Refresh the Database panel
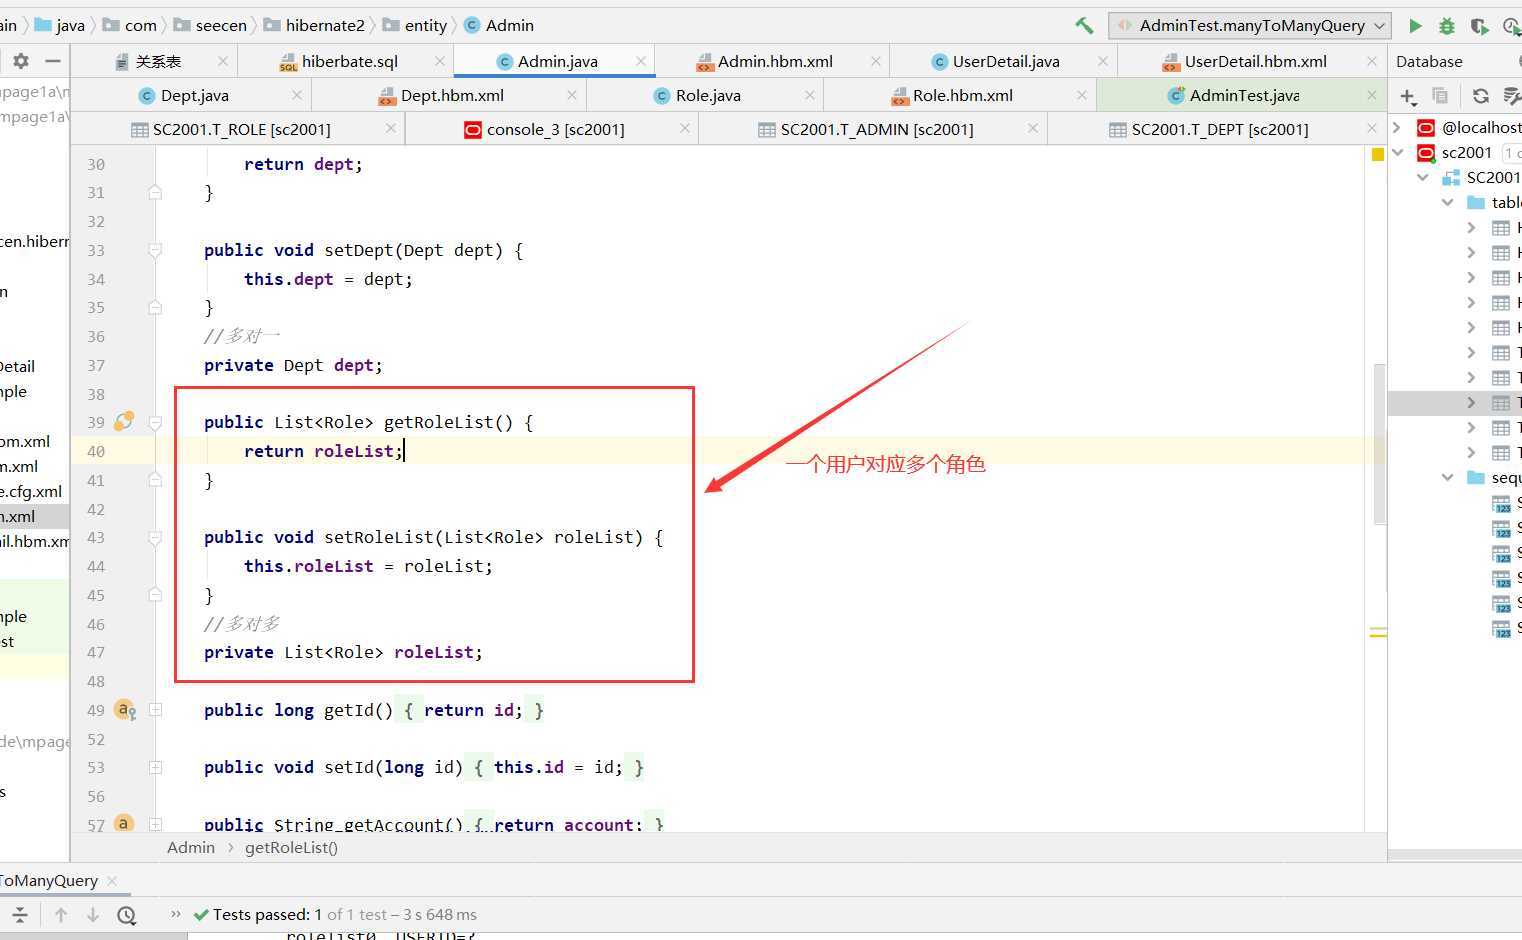1522x940 pixels. point(1481,96)
